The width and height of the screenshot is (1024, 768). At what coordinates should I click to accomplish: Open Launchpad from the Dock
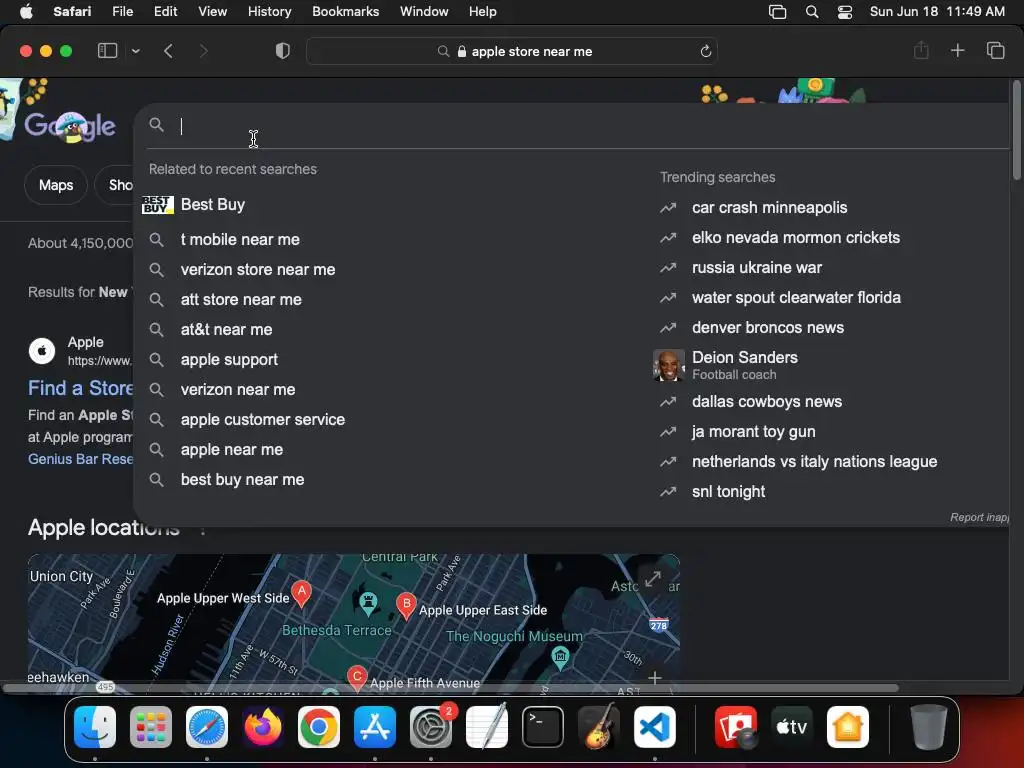(x=151, y=727)
